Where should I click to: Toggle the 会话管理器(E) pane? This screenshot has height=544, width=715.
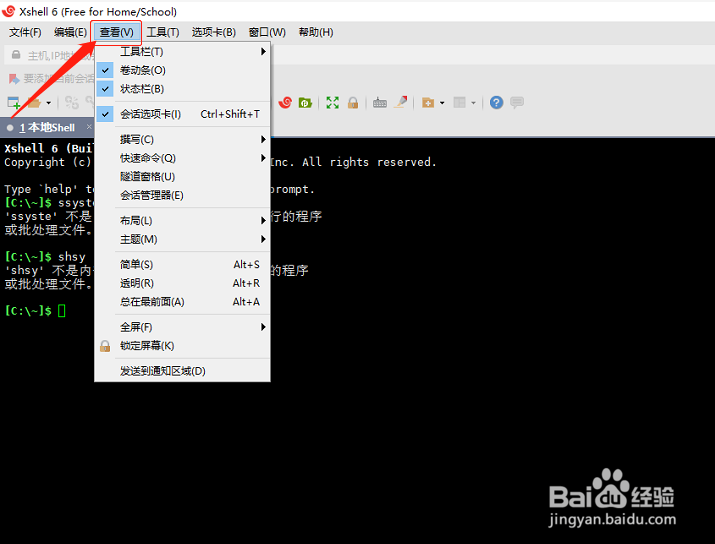click(182, 195)
